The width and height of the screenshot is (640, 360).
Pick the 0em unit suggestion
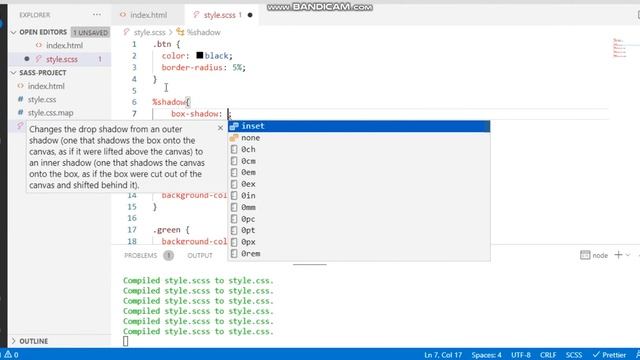(x=359, y=172)
